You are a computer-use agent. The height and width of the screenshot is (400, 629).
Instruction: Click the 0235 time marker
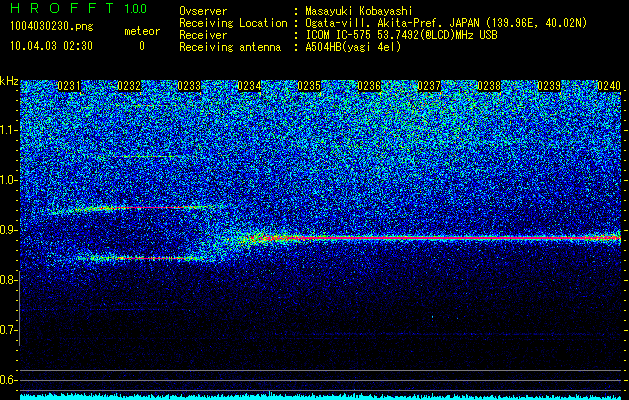tap(309, 86)
